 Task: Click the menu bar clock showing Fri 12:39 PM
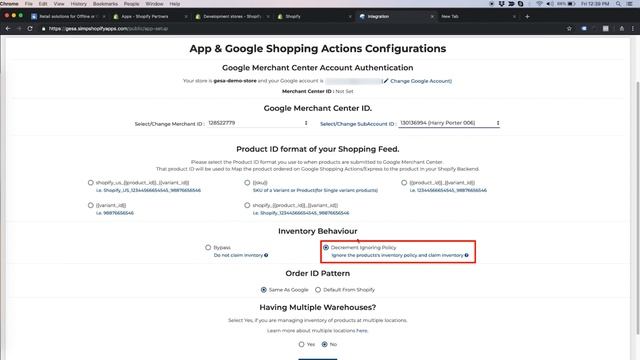click(x=595, y=4)
